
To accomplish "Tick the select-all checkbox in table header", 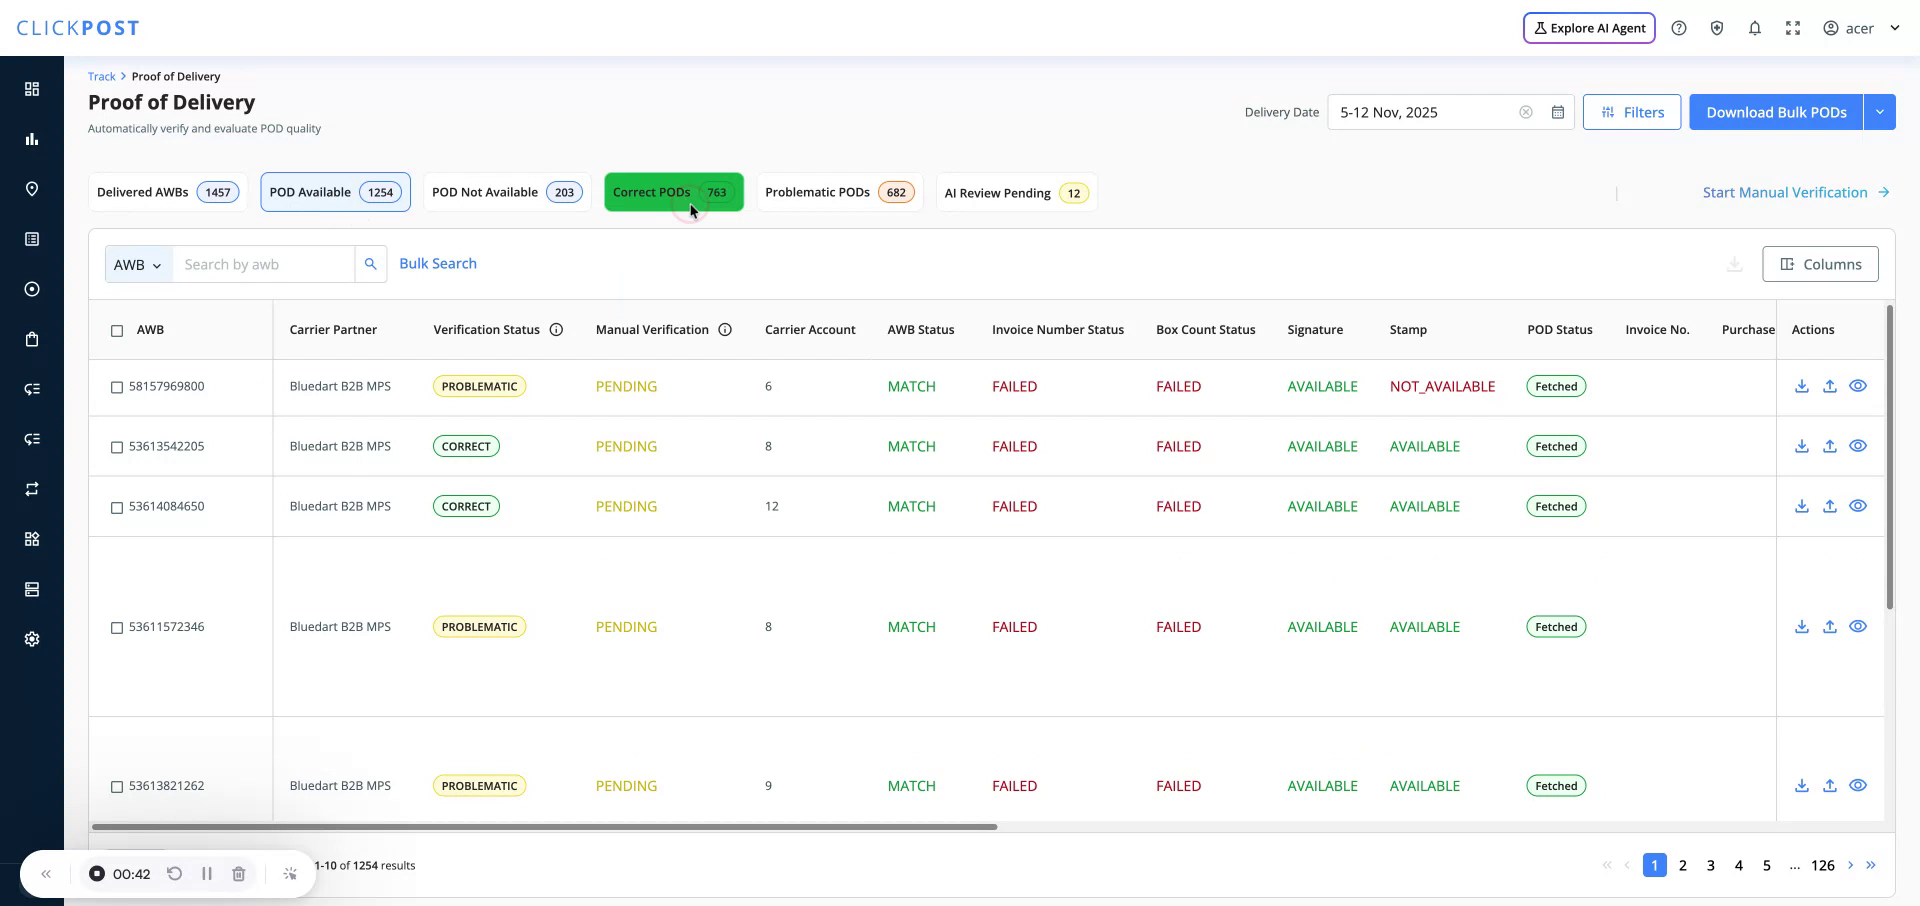I will [117, 331].
